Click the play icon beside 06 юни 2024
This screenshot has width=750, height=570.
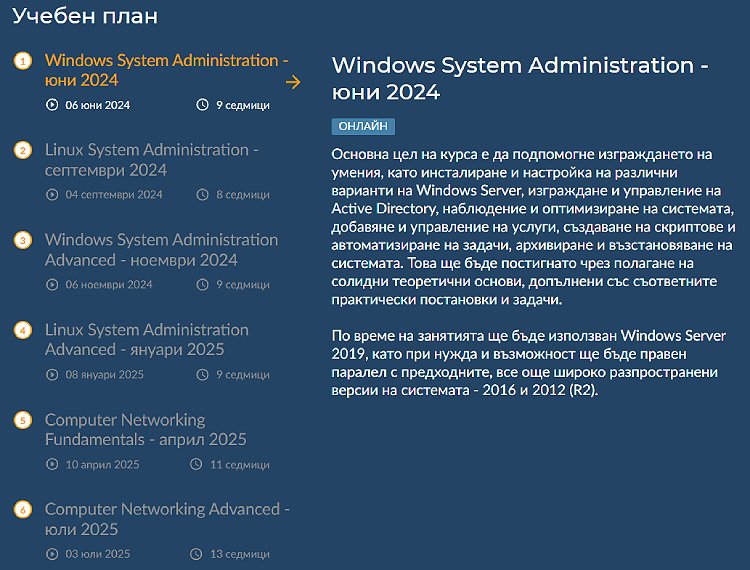(x=52, y=105)
